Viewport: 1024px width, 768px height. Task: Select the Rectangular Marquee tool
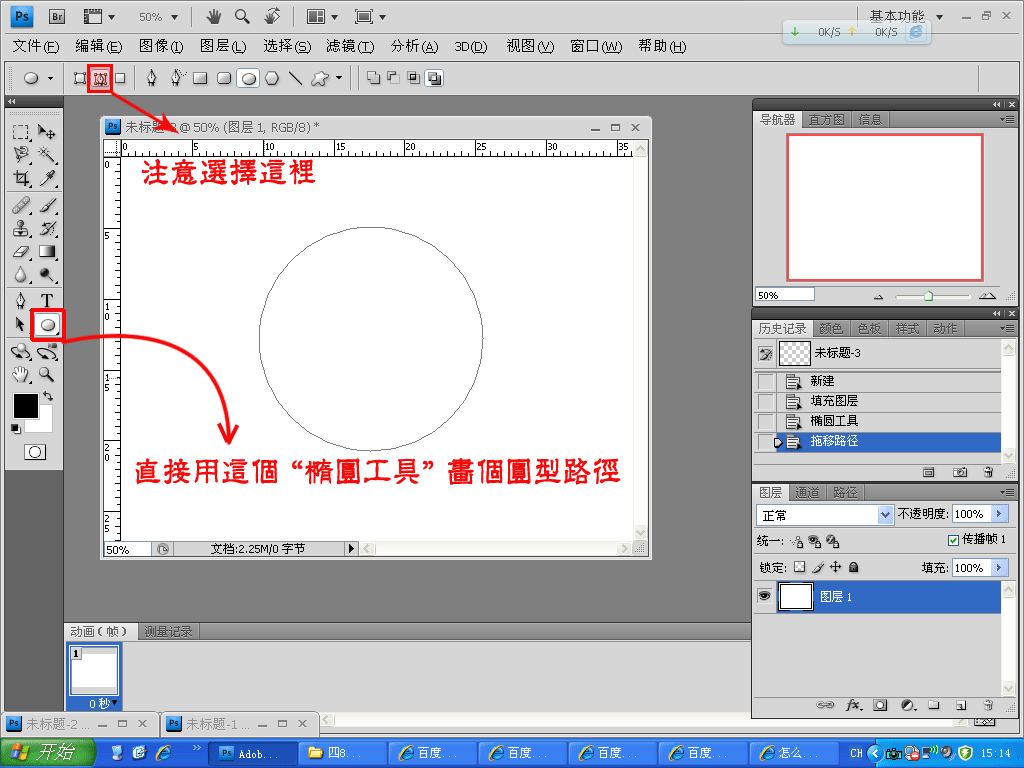click(21, 132)
